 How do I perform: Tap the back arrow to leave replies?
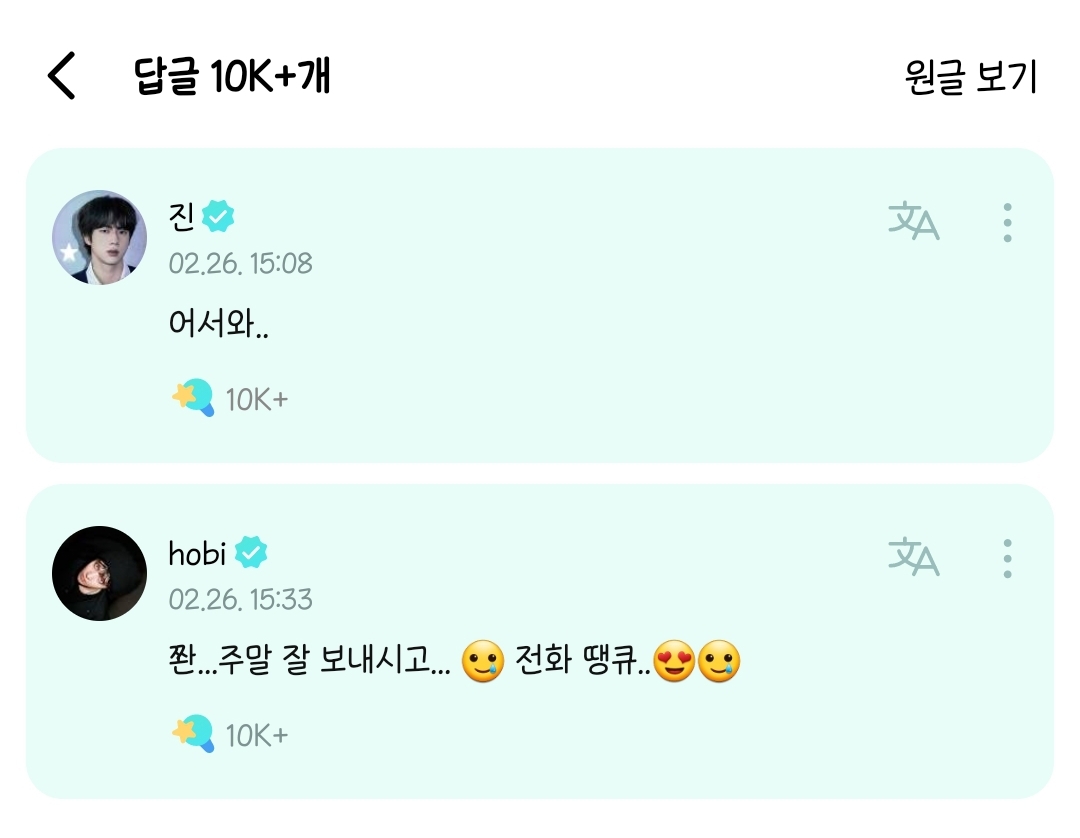click(62, 76)
